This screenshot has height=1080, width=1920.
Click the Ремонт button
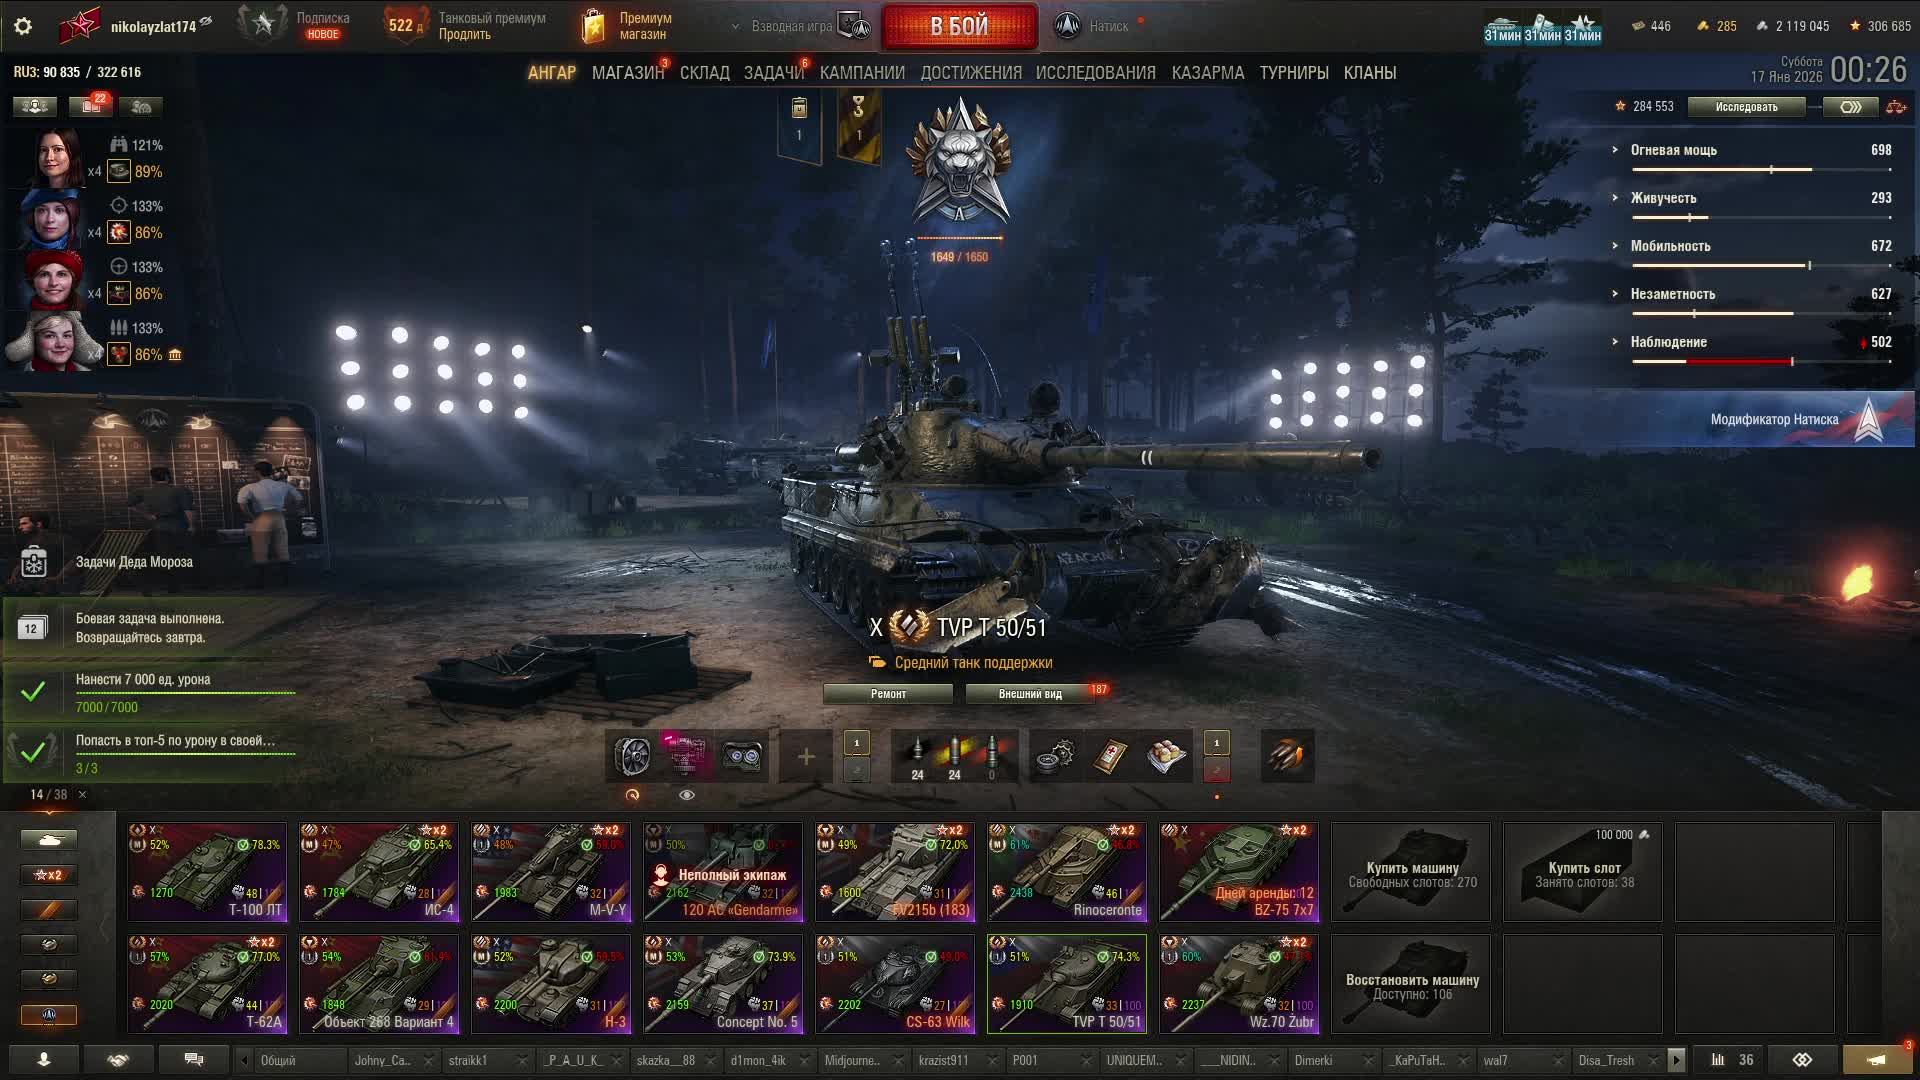click(888, 694)
